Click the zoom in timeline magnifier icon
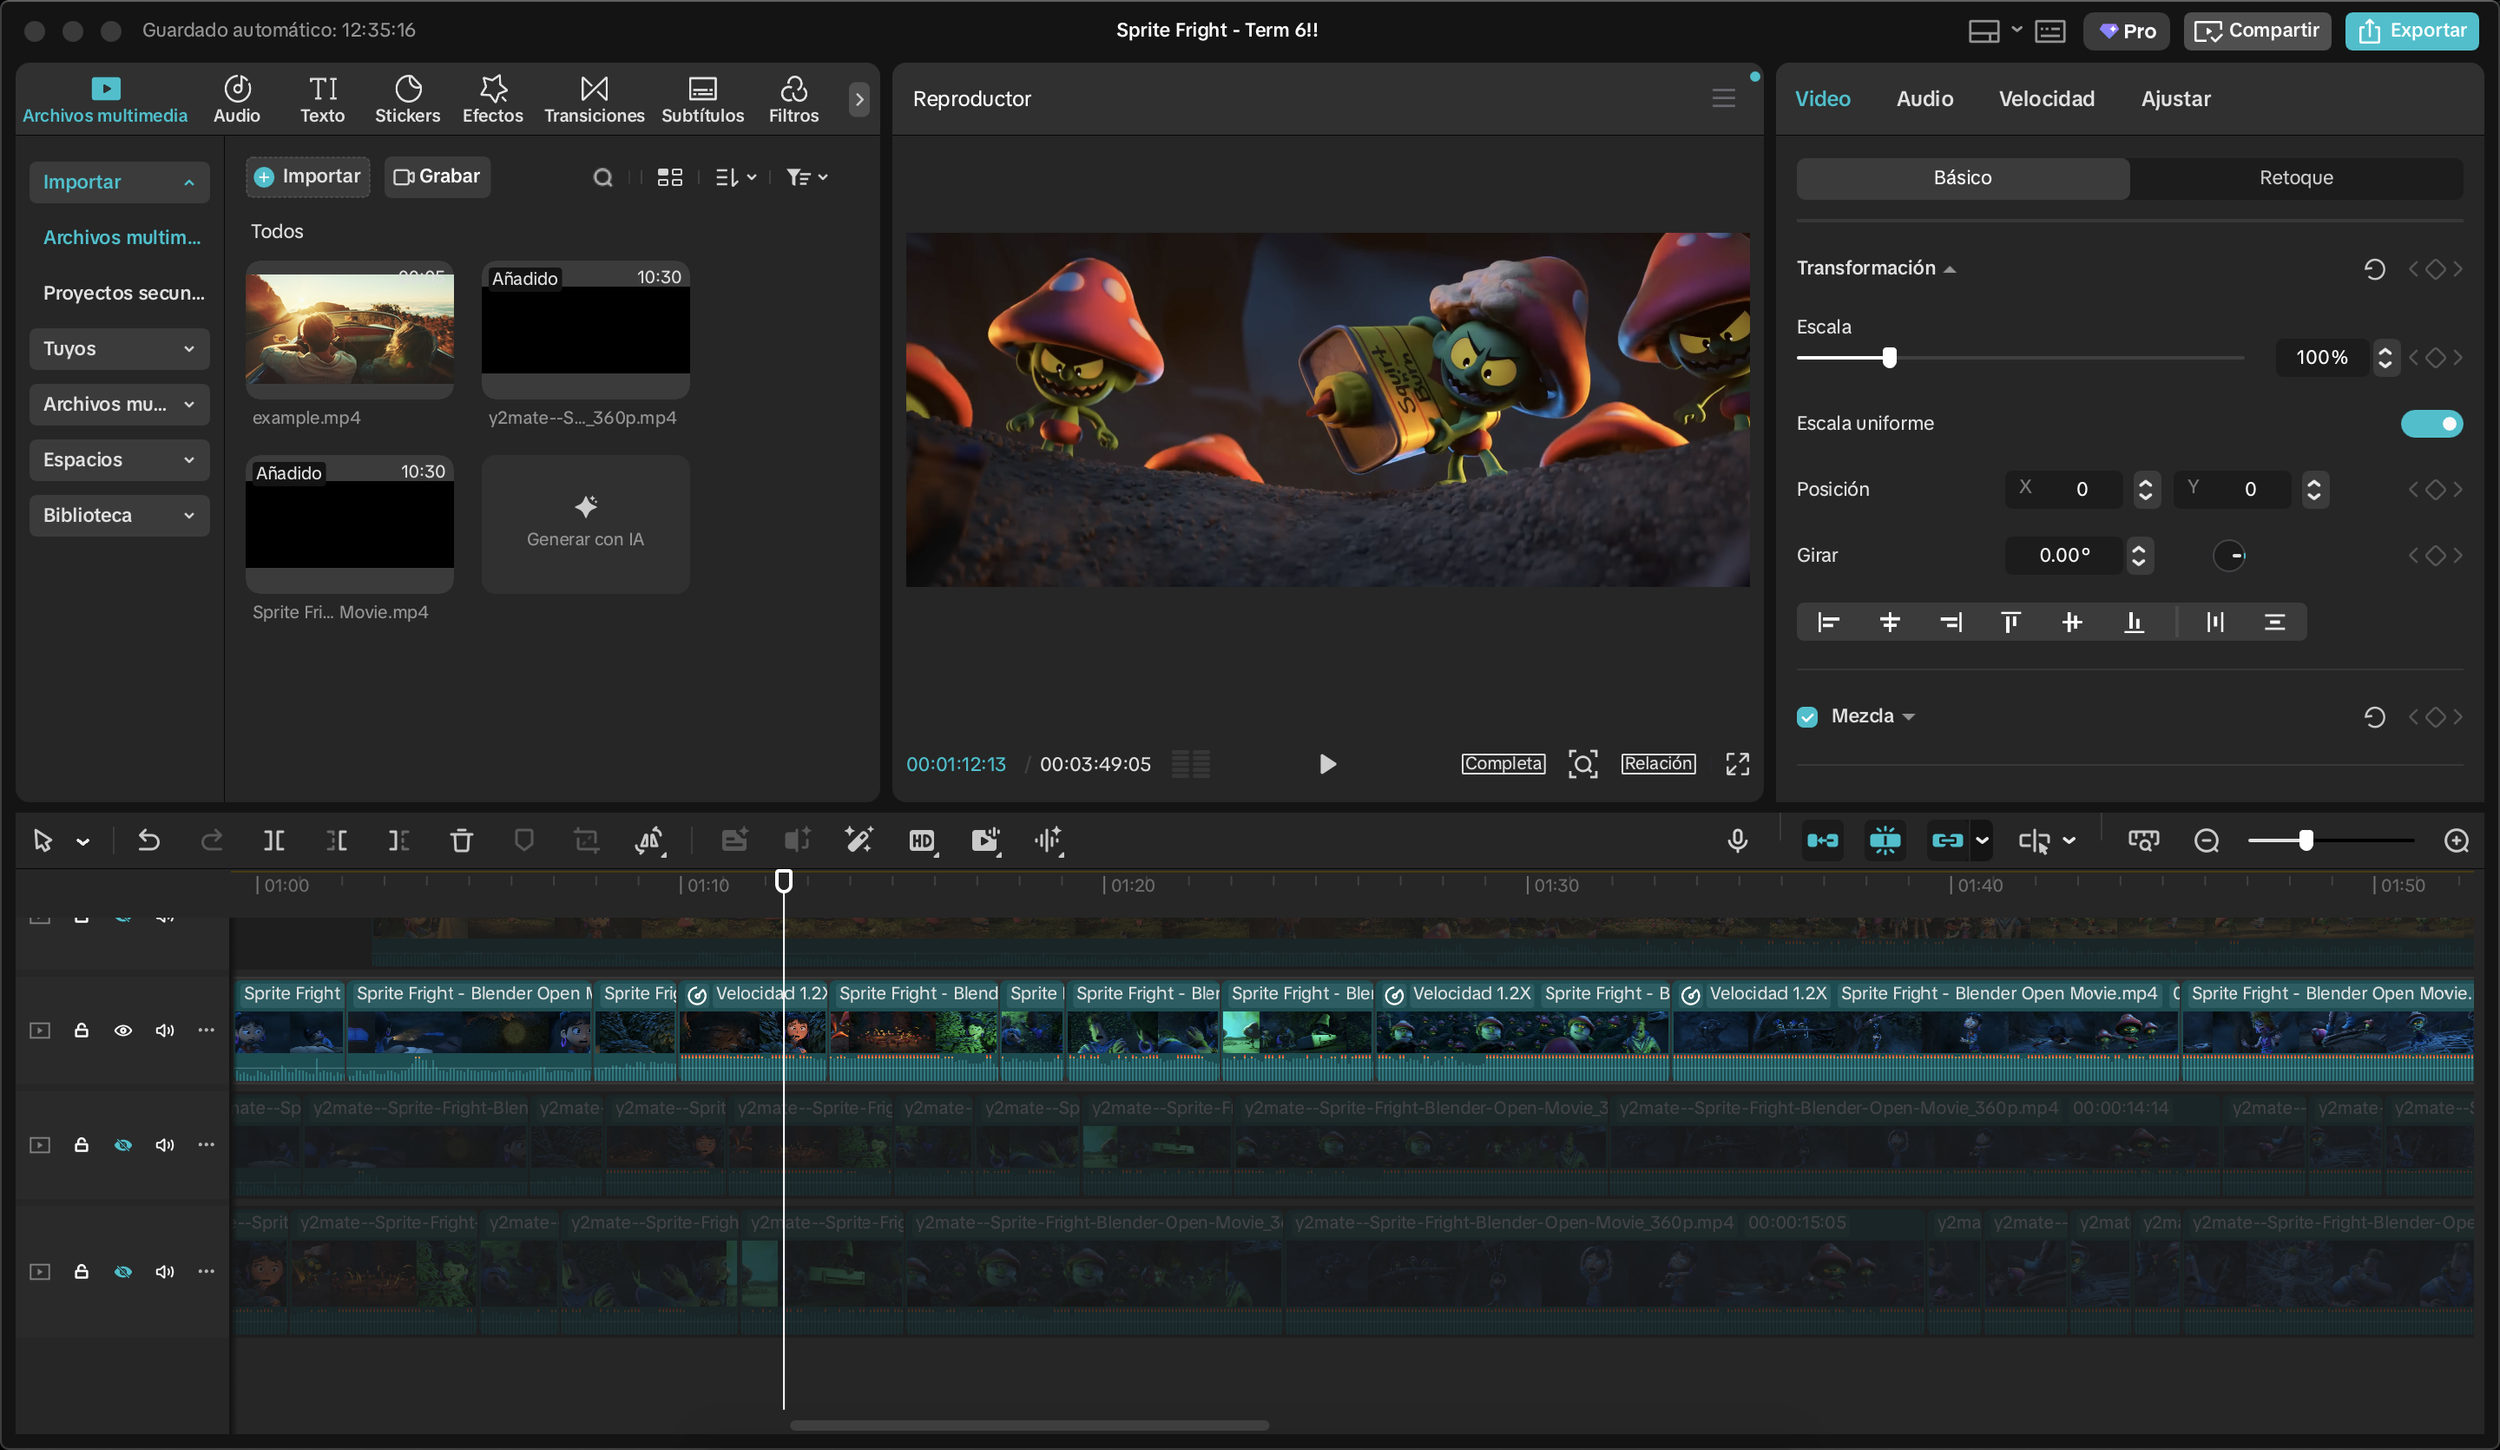 [x=2456, y=841]
